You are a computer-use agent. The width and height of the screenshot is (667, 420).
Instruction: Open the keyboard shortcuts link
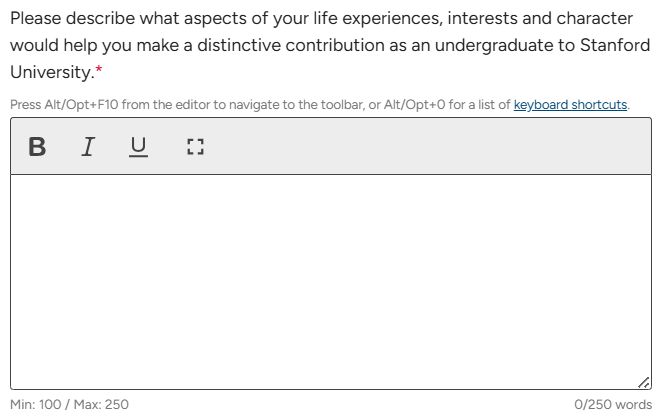[570, 106]
